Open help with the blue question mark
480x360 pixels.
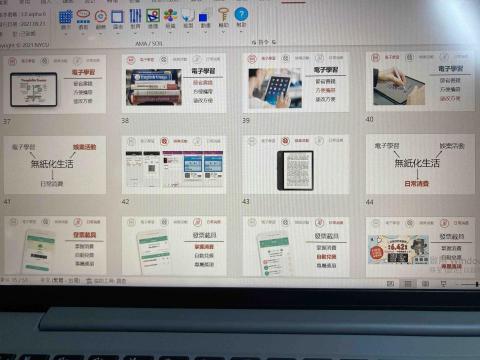(x=241, y=14)
